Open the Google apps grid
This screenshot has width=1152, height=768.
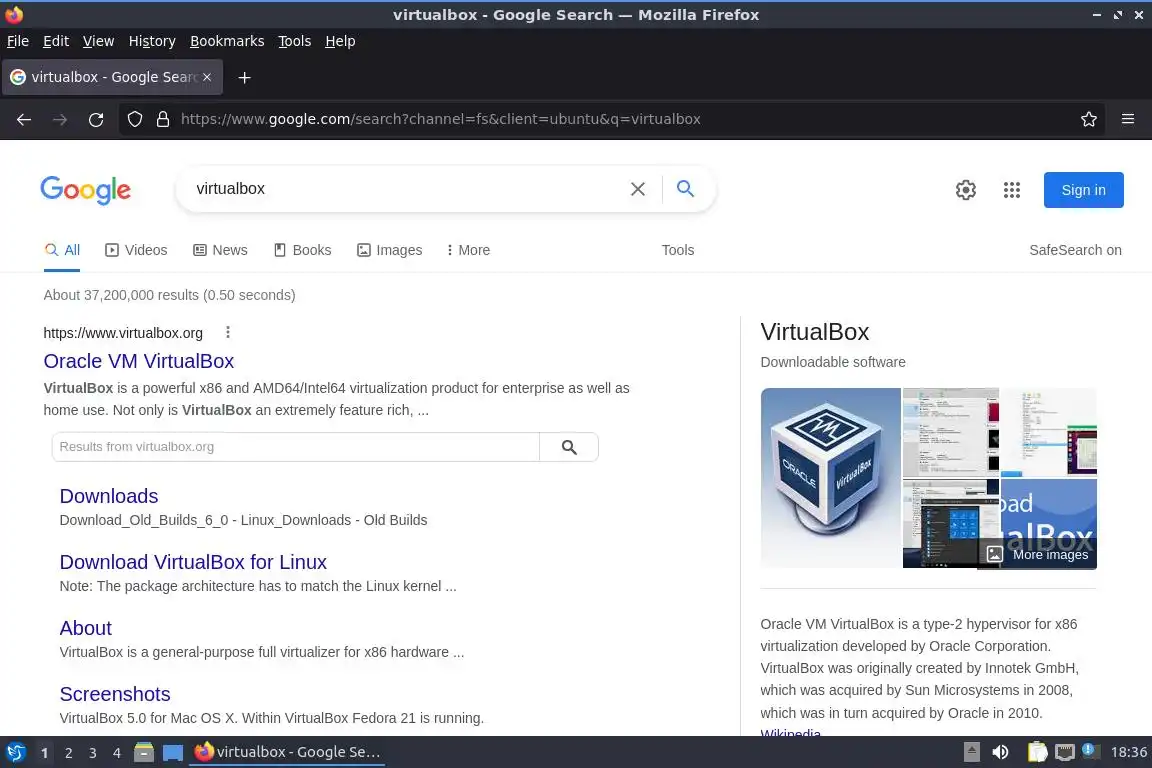pos(1012,190)
